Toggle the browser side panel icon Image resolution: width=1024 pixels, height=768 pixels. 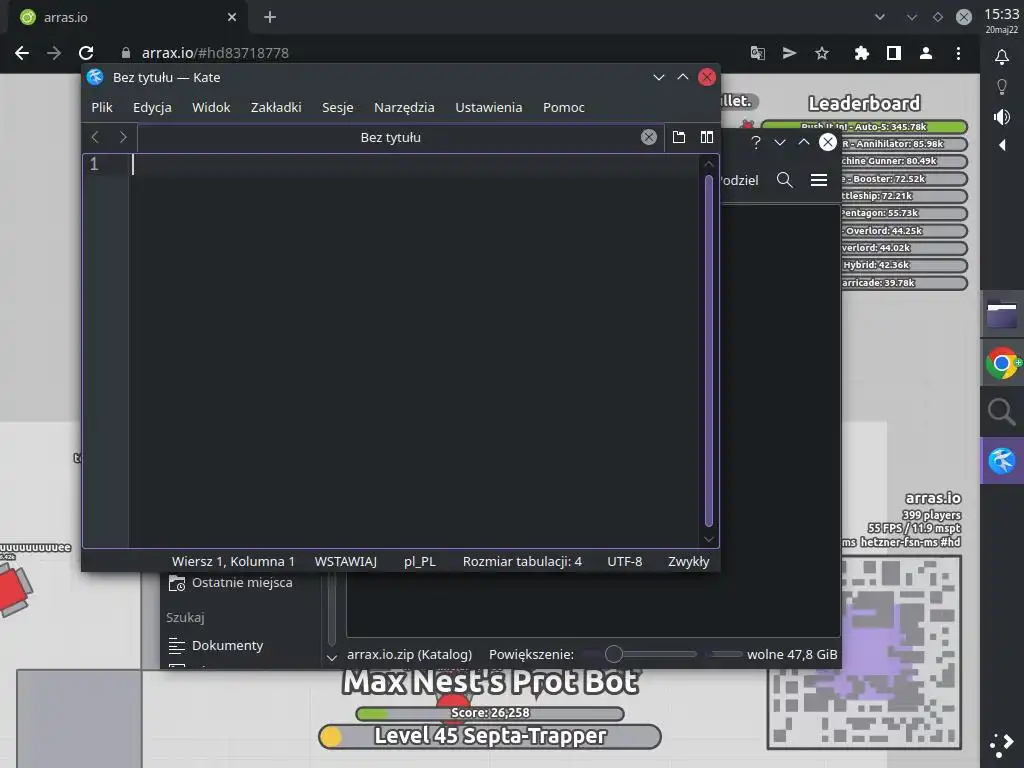point(894,53)
